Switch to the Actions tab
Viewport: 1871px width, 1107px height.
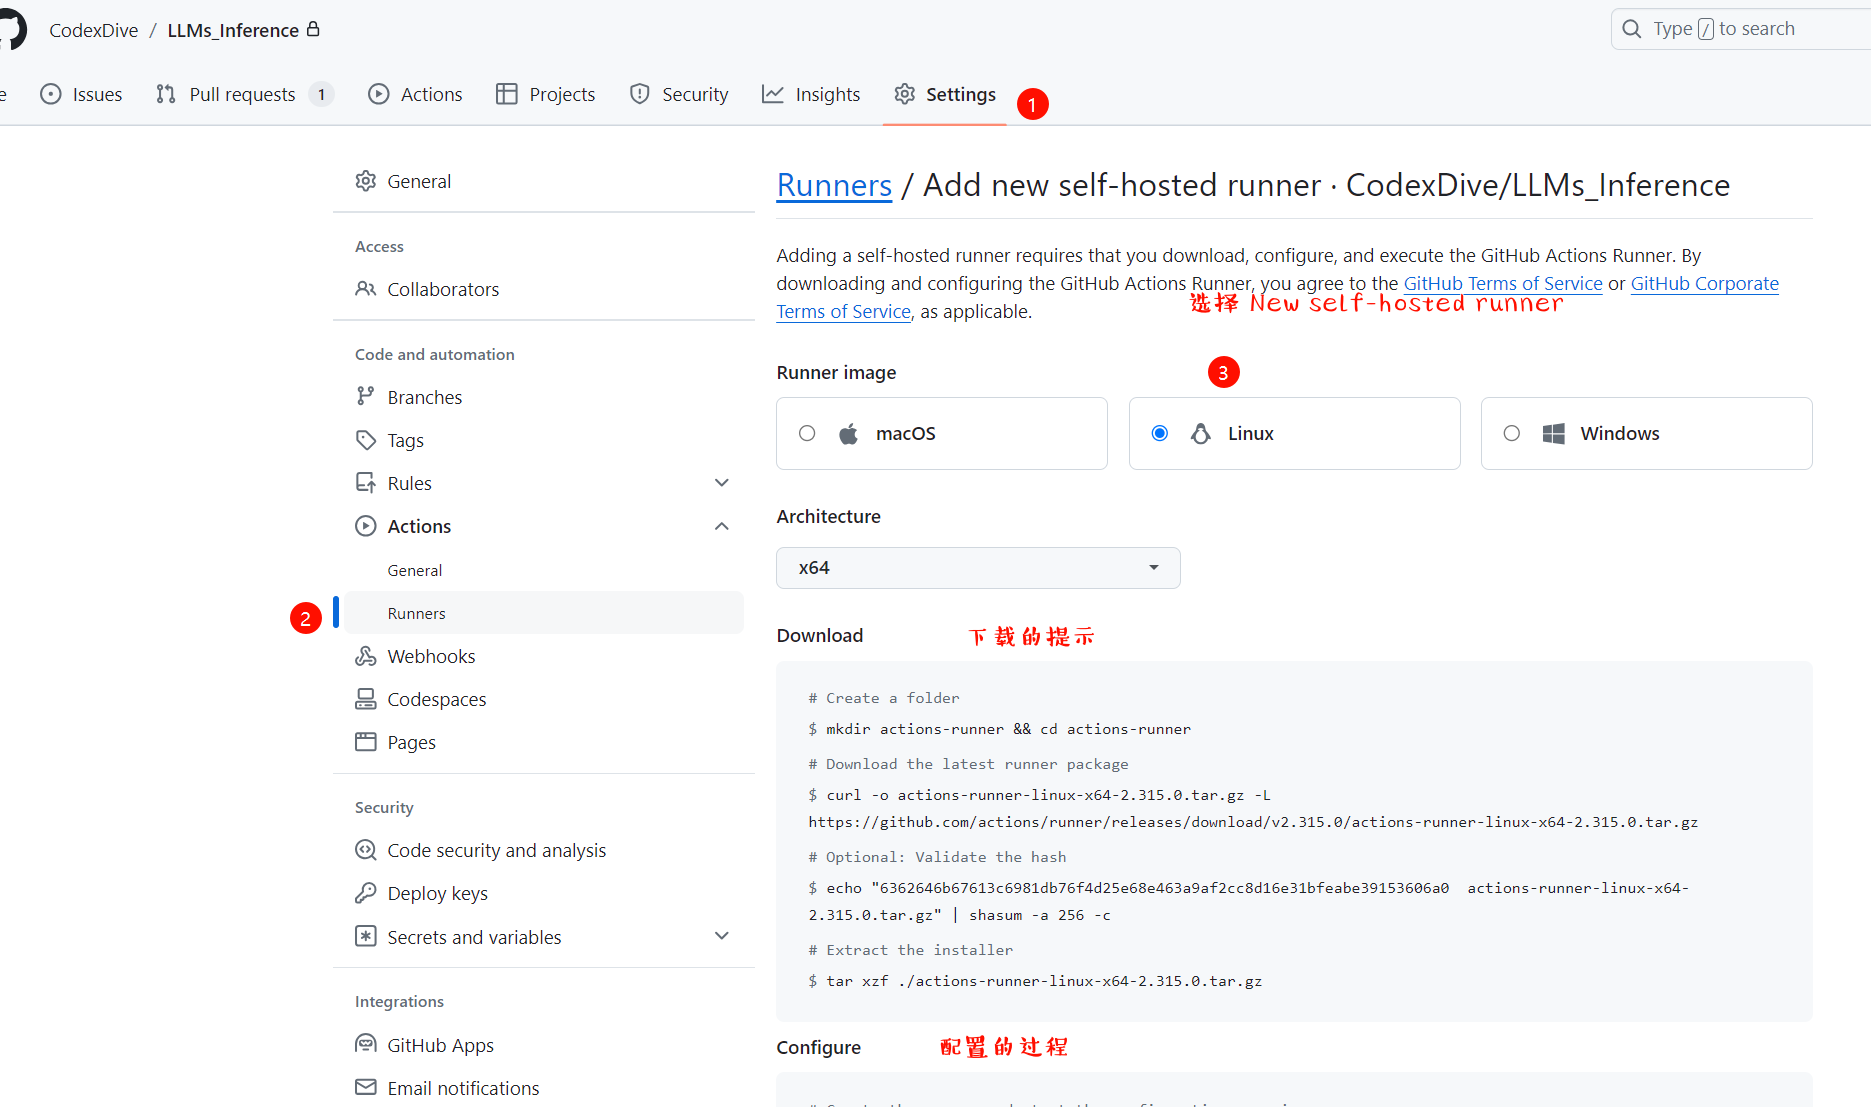[416, 94]
